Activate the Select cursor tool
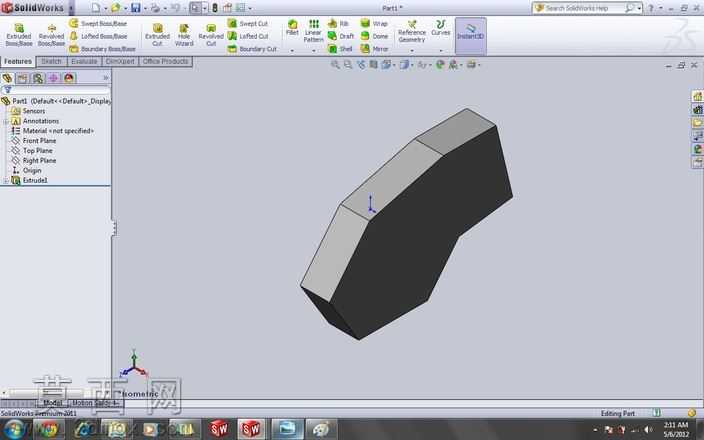 [195, 8]
